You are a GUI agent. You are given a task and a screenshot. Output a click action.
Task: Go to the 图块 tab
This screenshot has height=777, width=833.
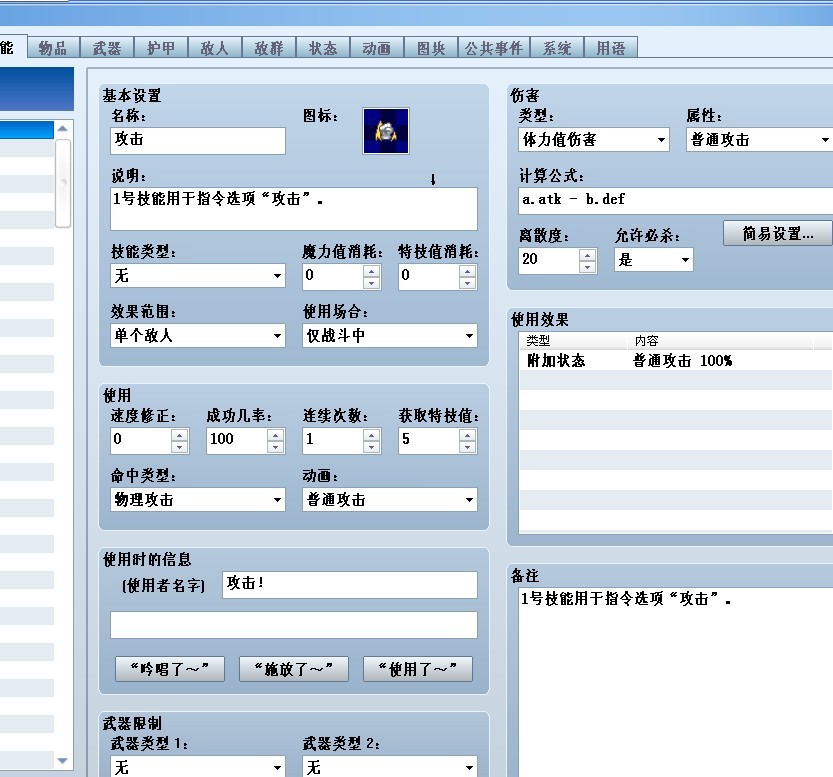(431, 48)
